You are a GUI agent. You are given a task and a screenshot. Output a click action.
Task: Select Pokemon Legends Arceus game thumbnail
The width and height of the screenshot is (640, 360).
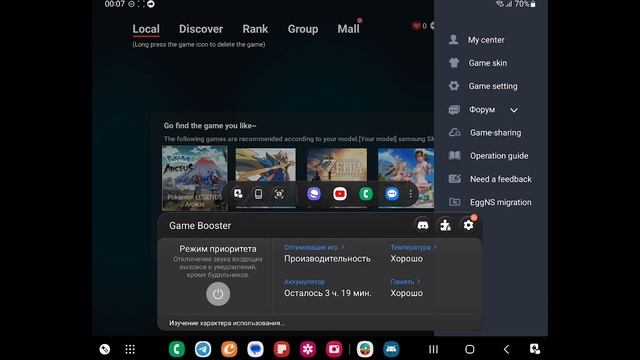click(195, 178)
